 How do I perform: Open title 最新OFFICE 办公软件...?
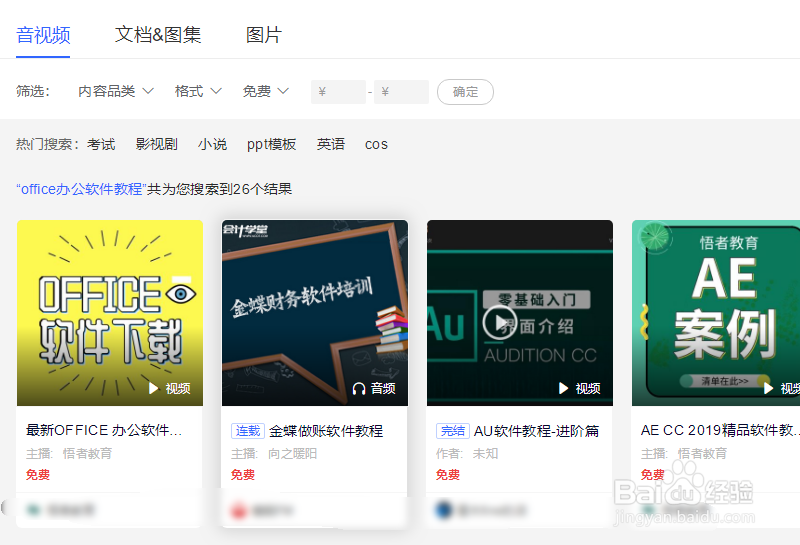click(x=104, y=430)
